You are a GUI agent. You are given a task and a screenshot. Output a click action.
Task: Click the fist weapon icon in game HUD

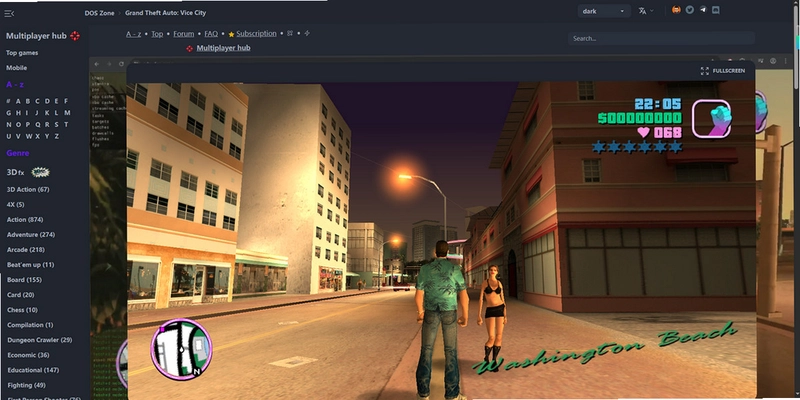(711, 119)
